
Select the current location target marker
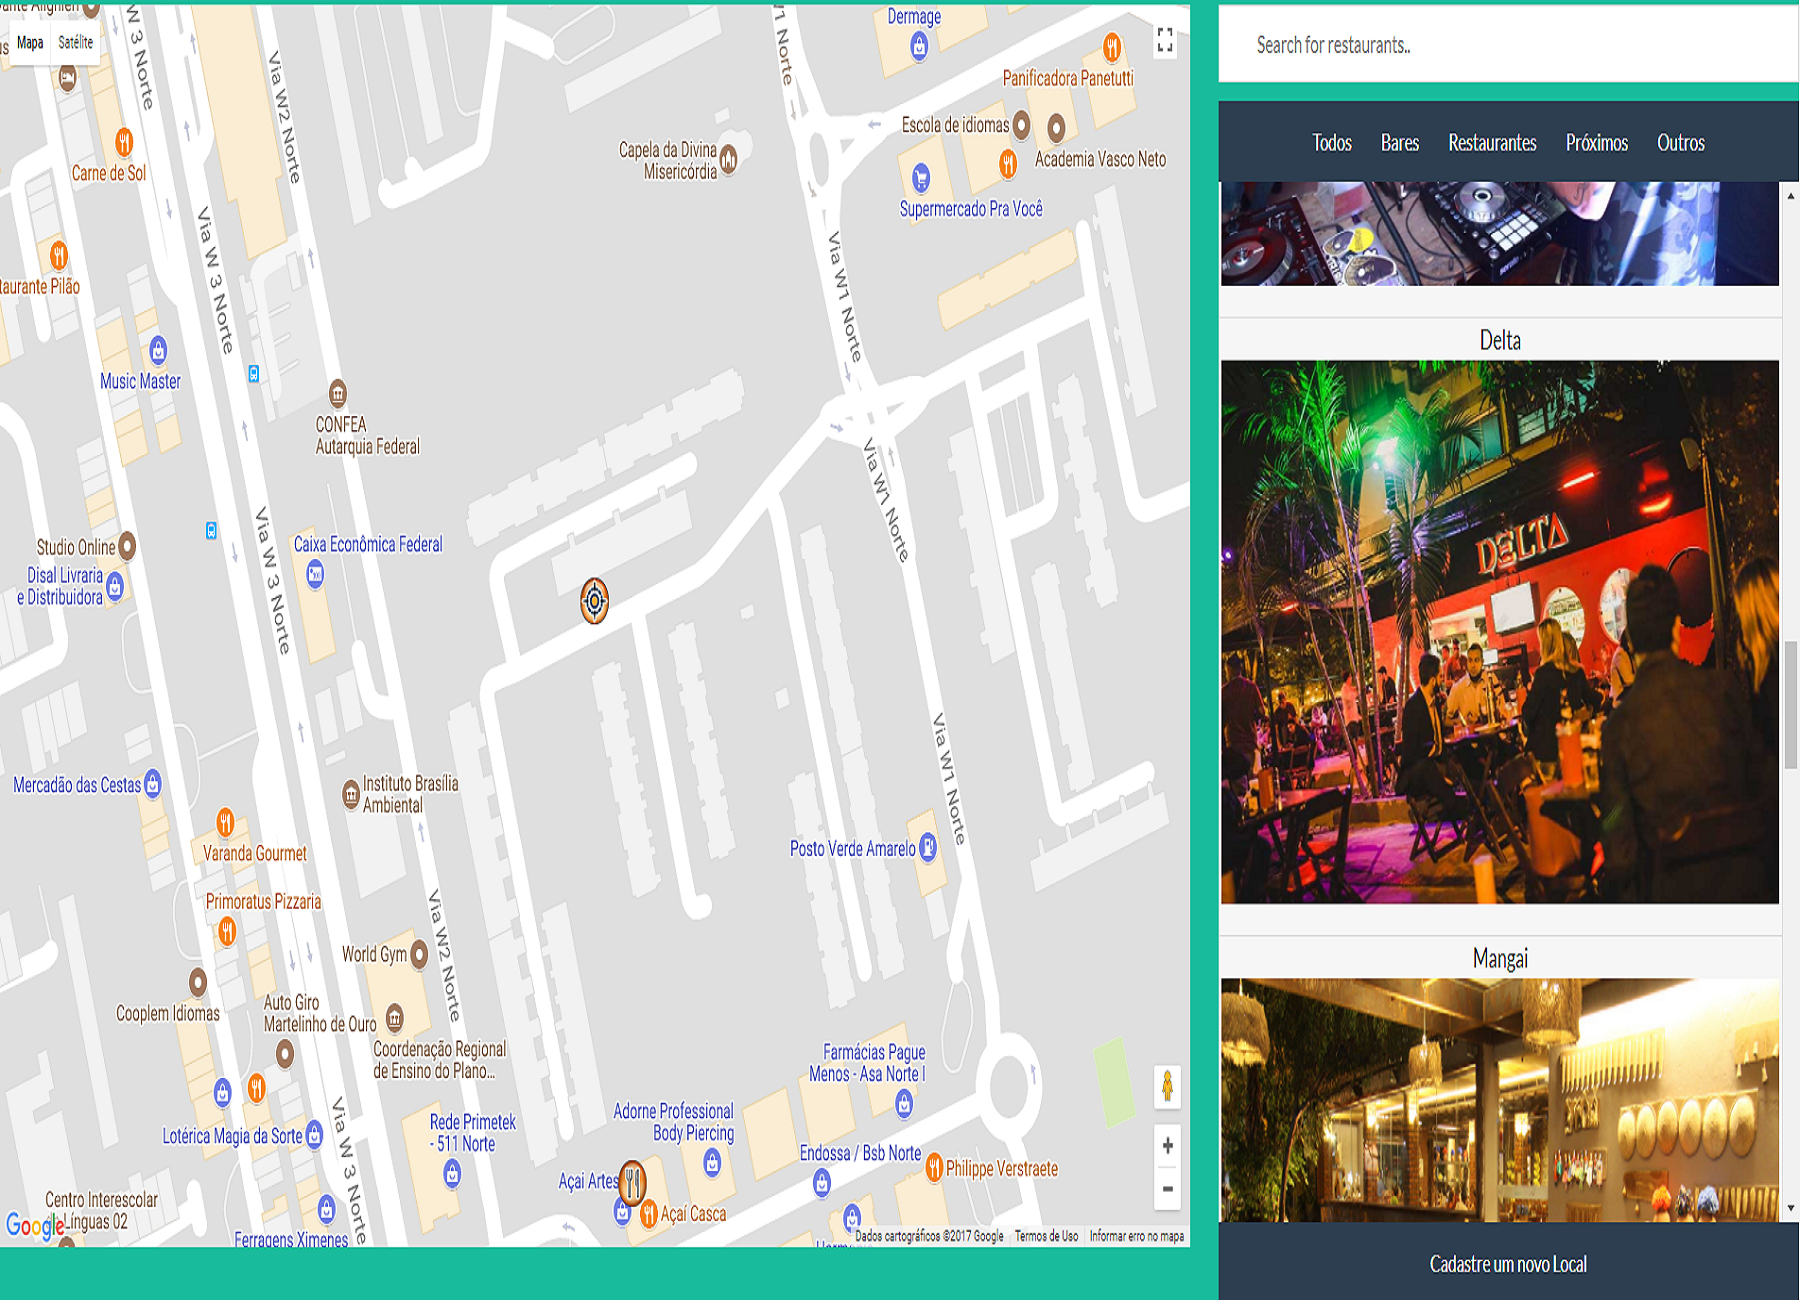pos(594,600)
